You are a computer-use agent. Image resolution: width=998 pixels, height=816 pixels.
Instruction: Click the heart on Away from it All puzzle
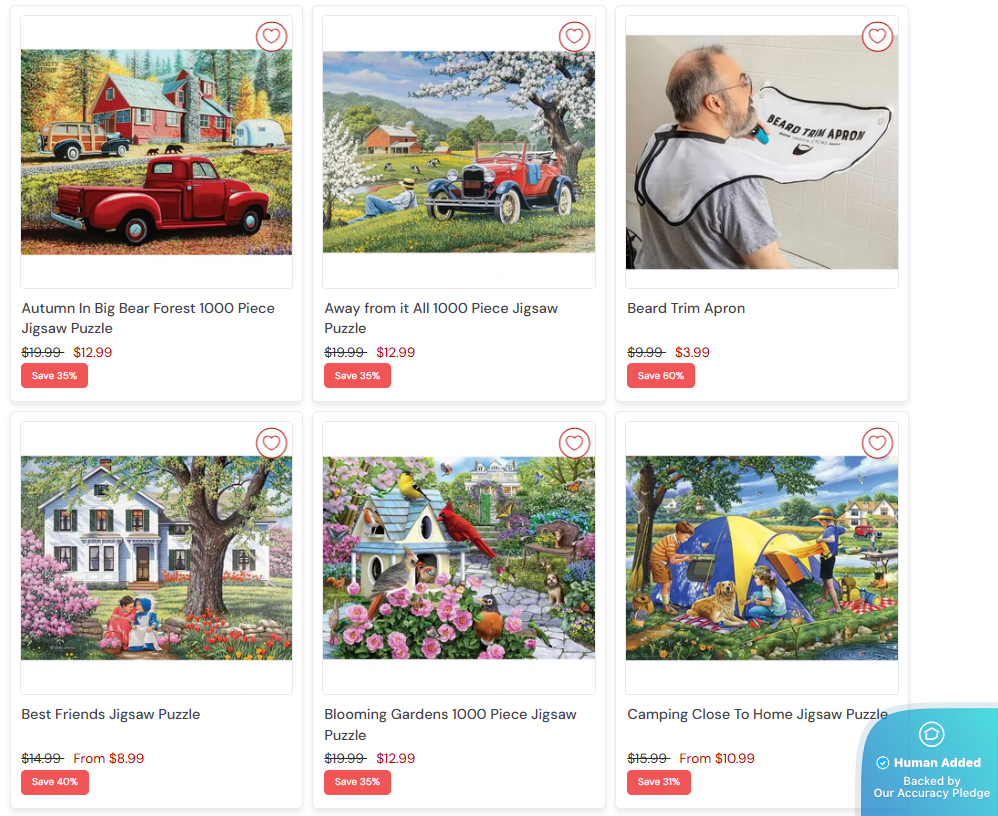[574, 36]
